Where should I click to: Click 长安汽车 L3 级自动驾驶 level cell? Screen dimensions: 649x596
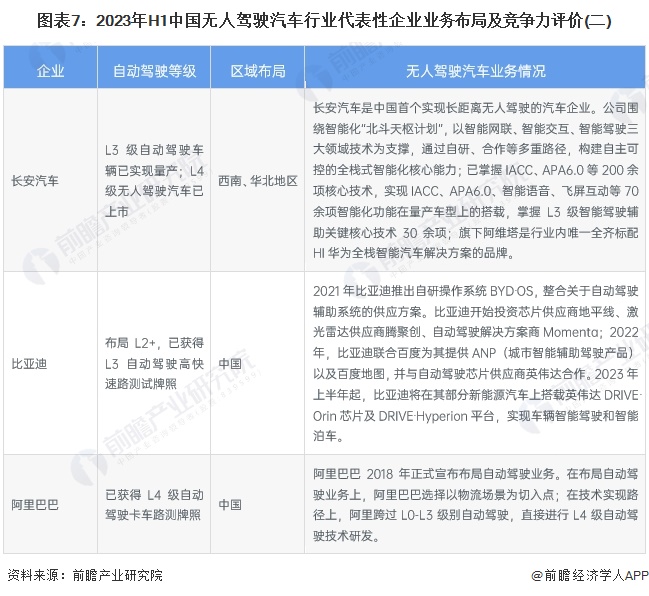[x=154, y=181]
